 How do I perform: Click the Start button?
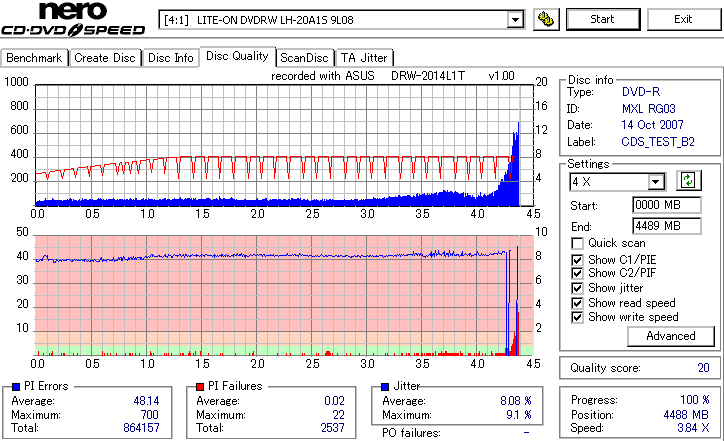click(x=603, y=19)
